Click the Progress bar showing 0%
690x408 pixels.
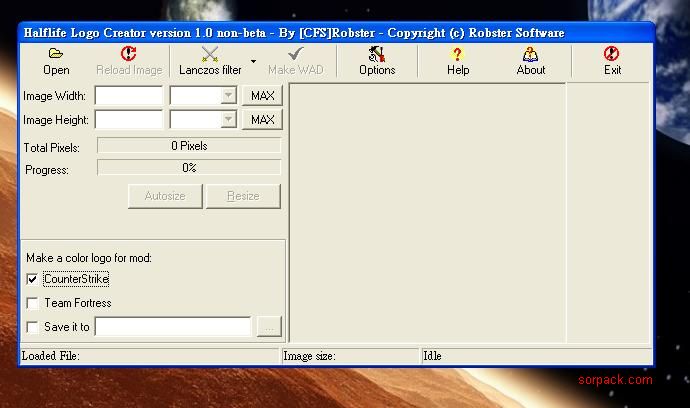point(189,168)
